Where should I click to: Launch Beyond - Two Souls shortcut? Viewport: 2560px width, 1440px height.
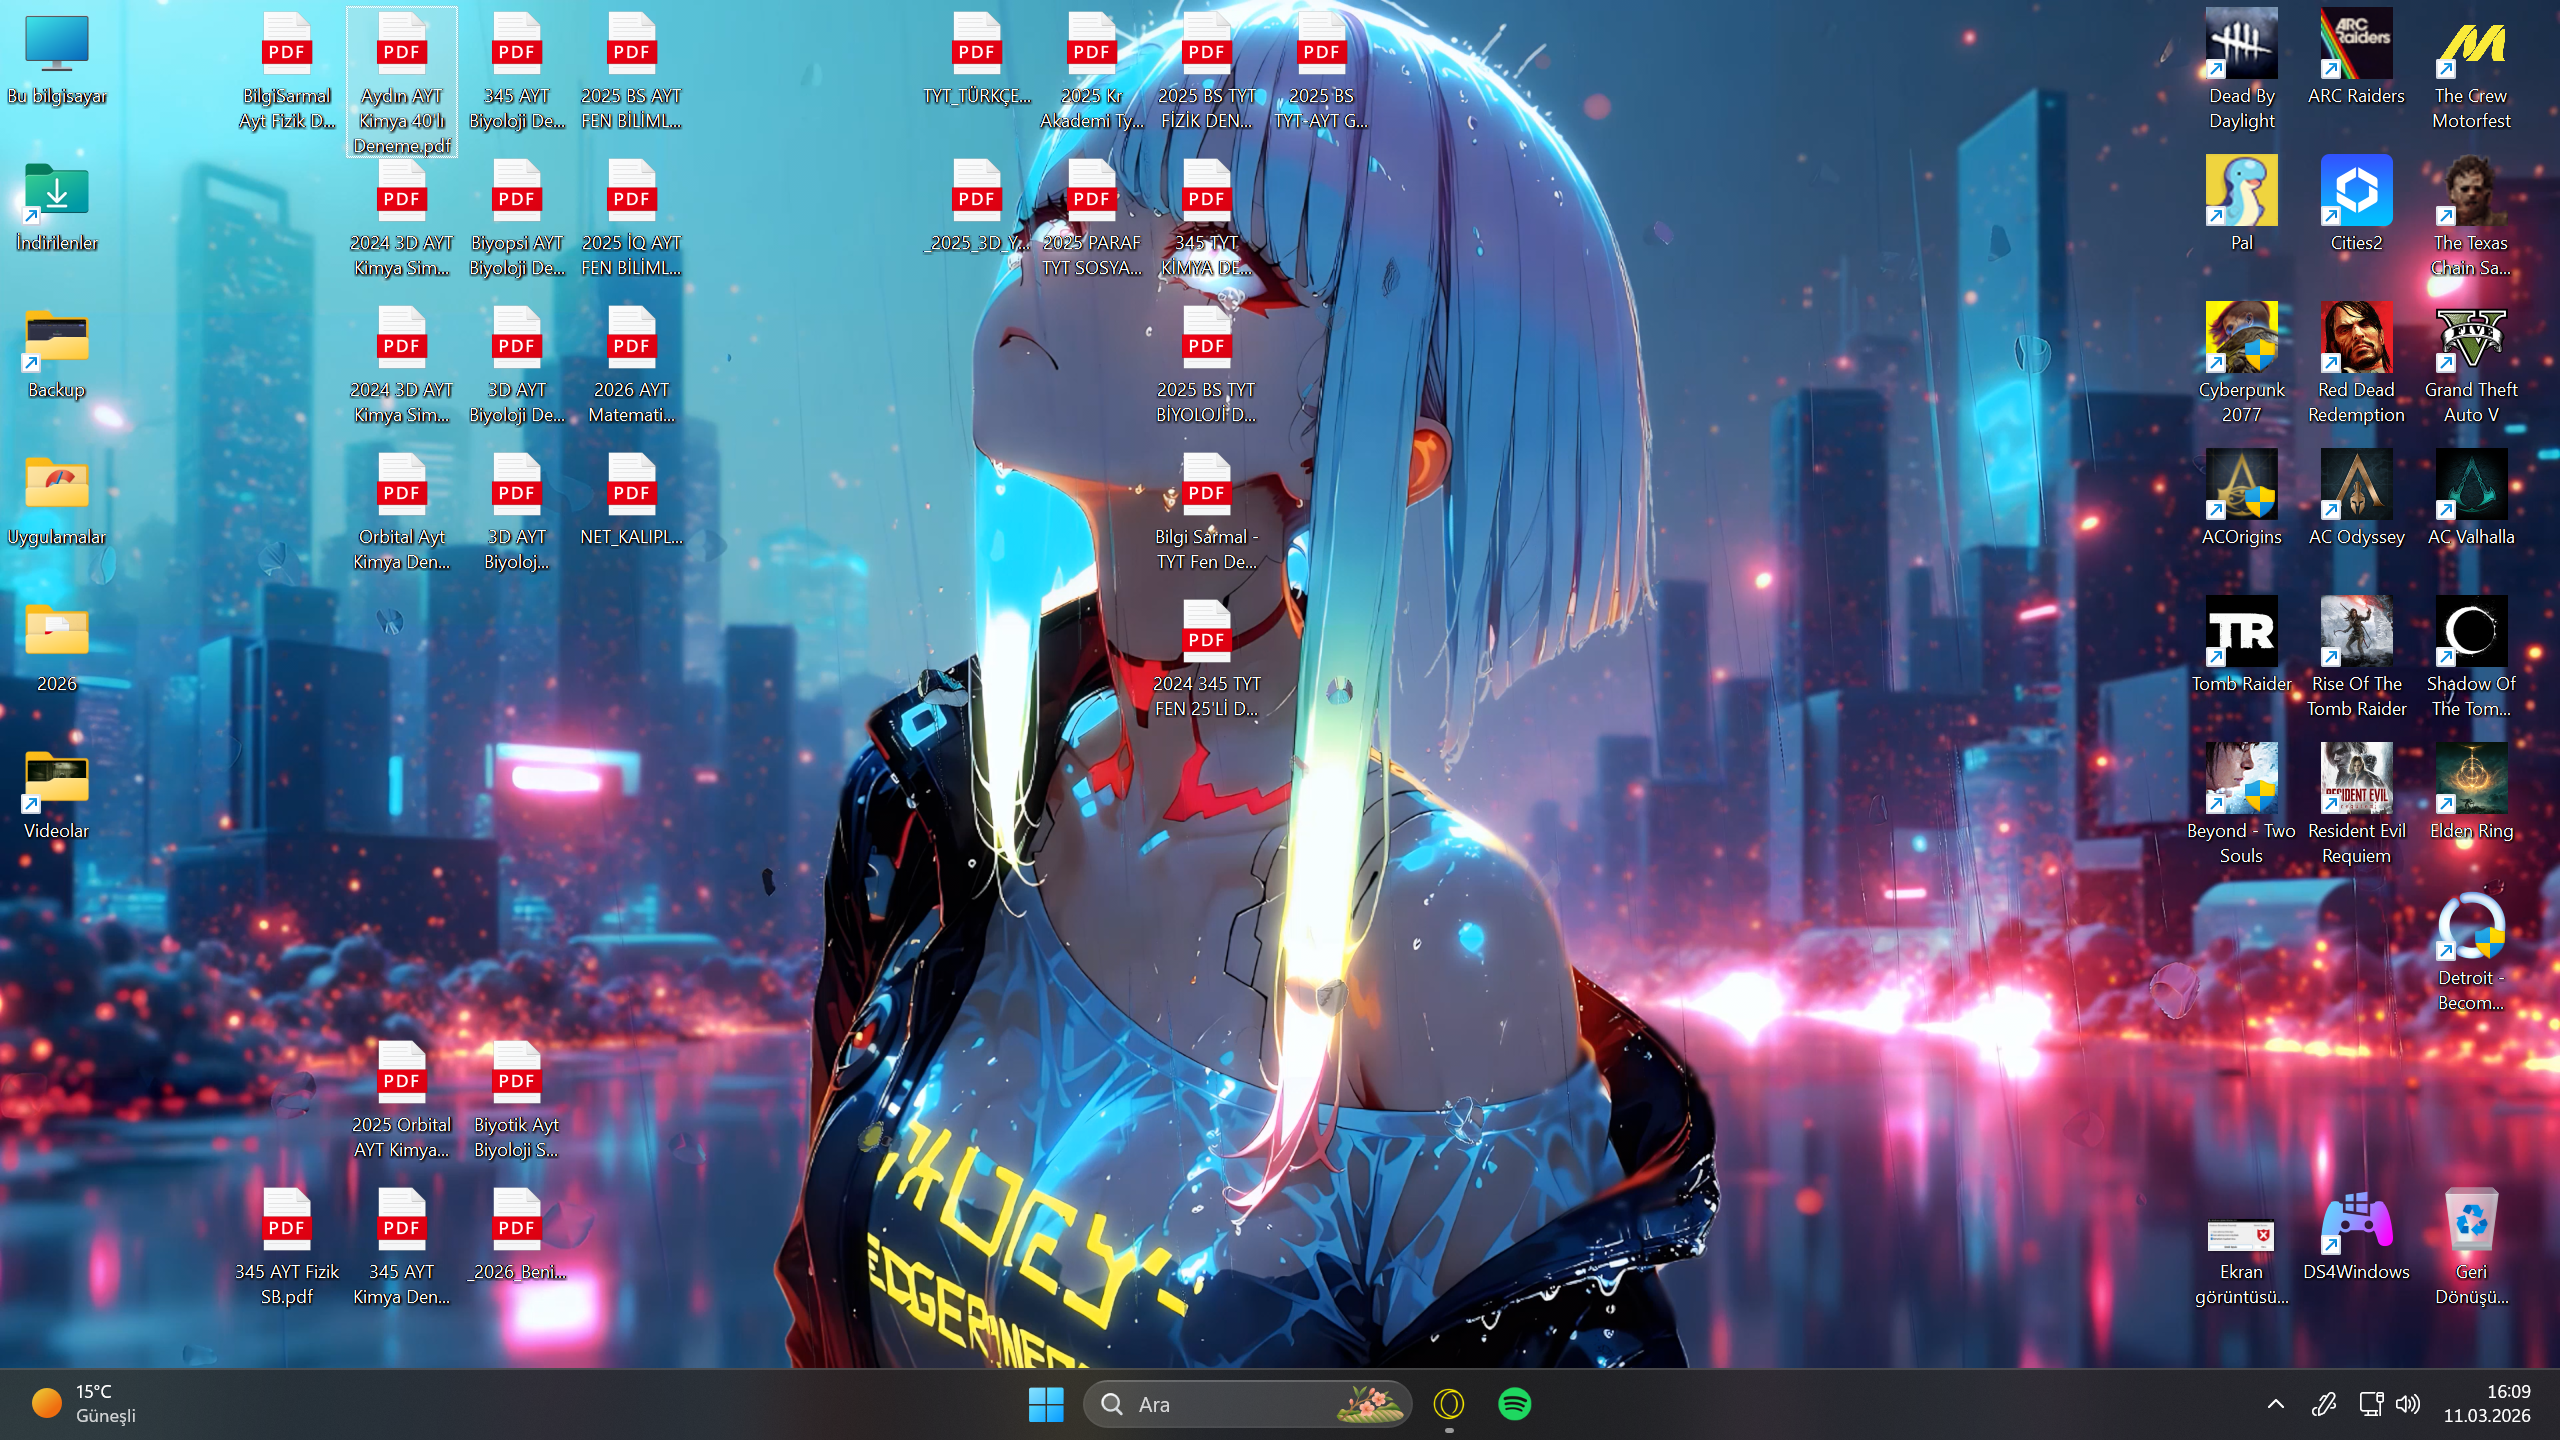[x=2241, y=805]
